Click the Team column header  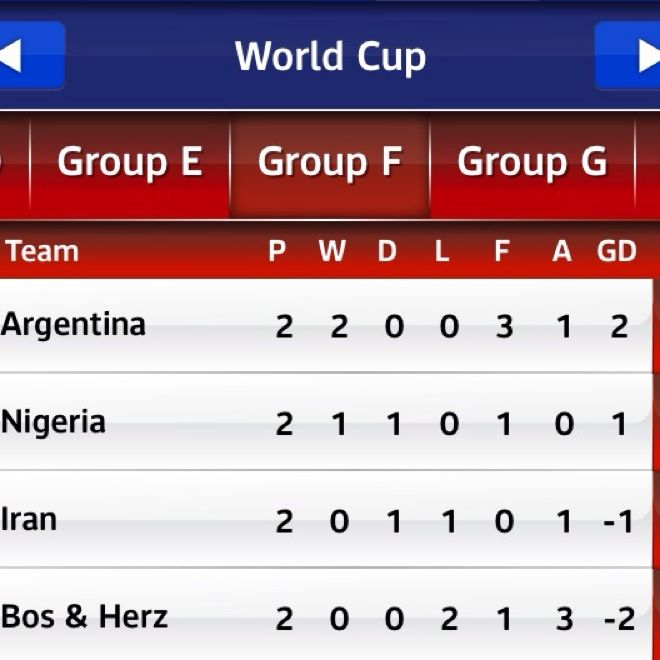pyautogui.click(x=42, y=251)
